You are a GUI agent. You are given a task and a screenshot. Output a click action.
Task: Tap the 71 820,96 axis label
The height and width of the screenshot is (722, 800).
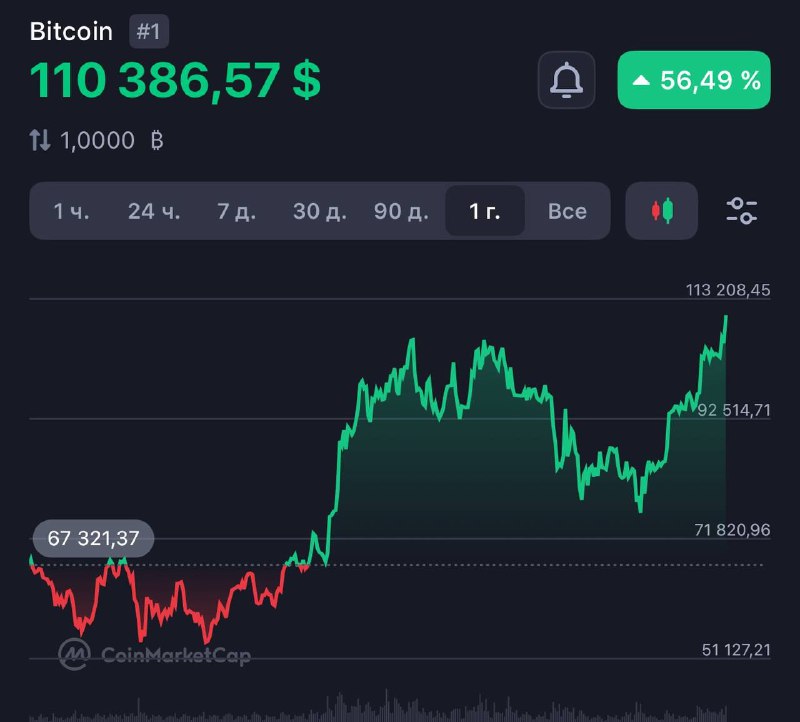[x=732, y=530]
